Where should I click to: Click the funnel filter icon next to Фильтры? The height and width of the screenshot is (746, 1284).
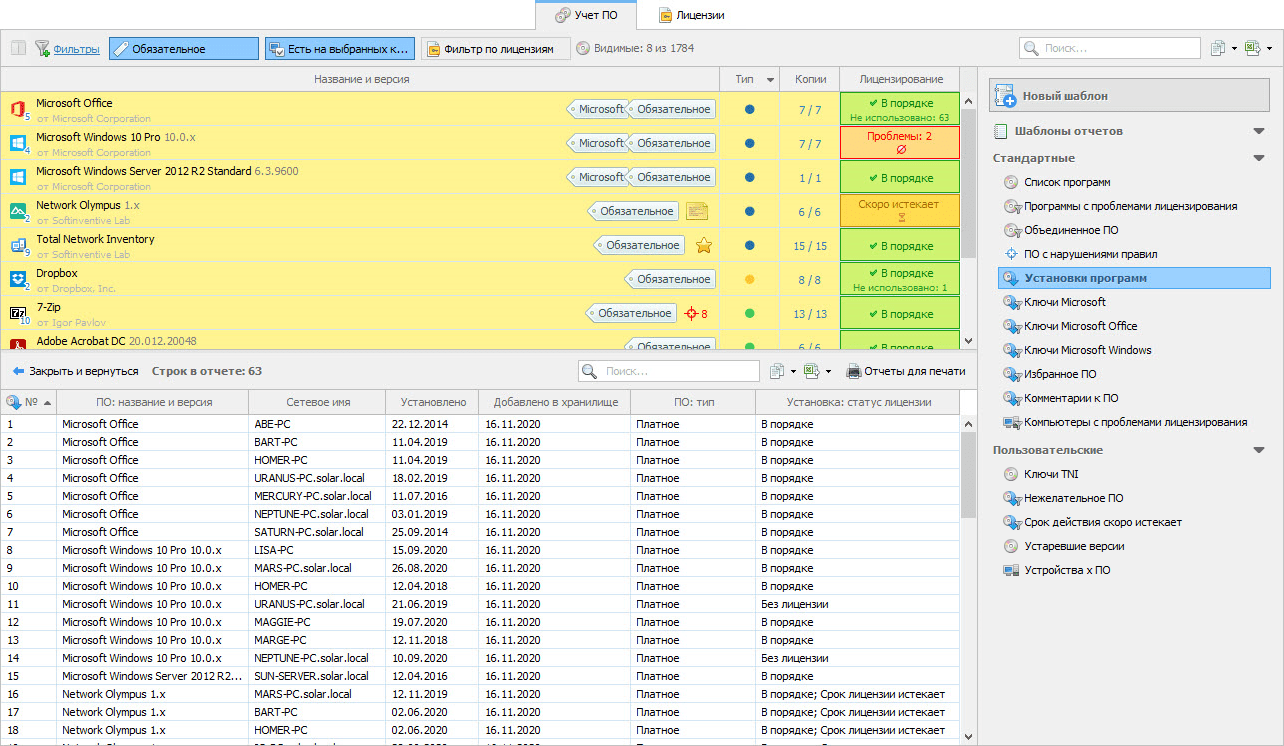[42, 48]
